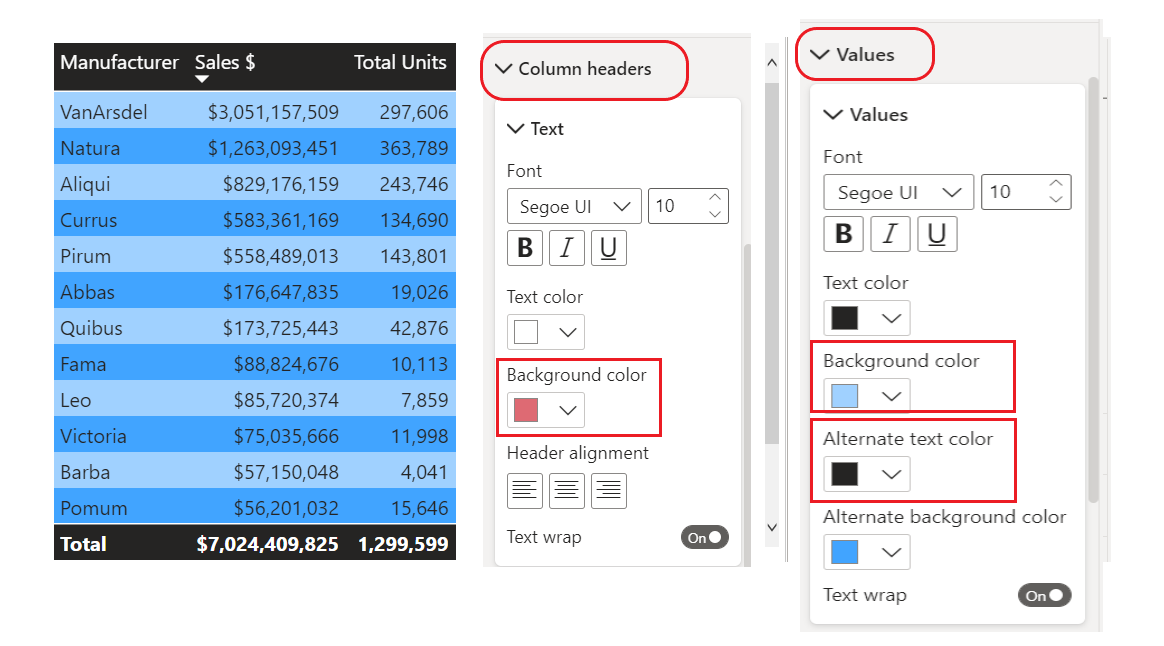
Task: Click the red header Background color swatch
Action: [526, 410]
